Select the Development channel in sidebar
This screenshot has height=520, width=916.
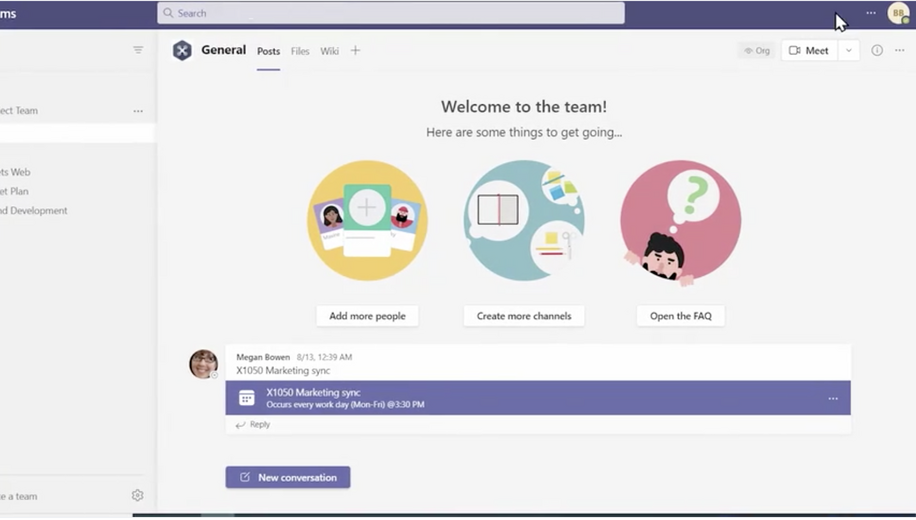point(34,210)
